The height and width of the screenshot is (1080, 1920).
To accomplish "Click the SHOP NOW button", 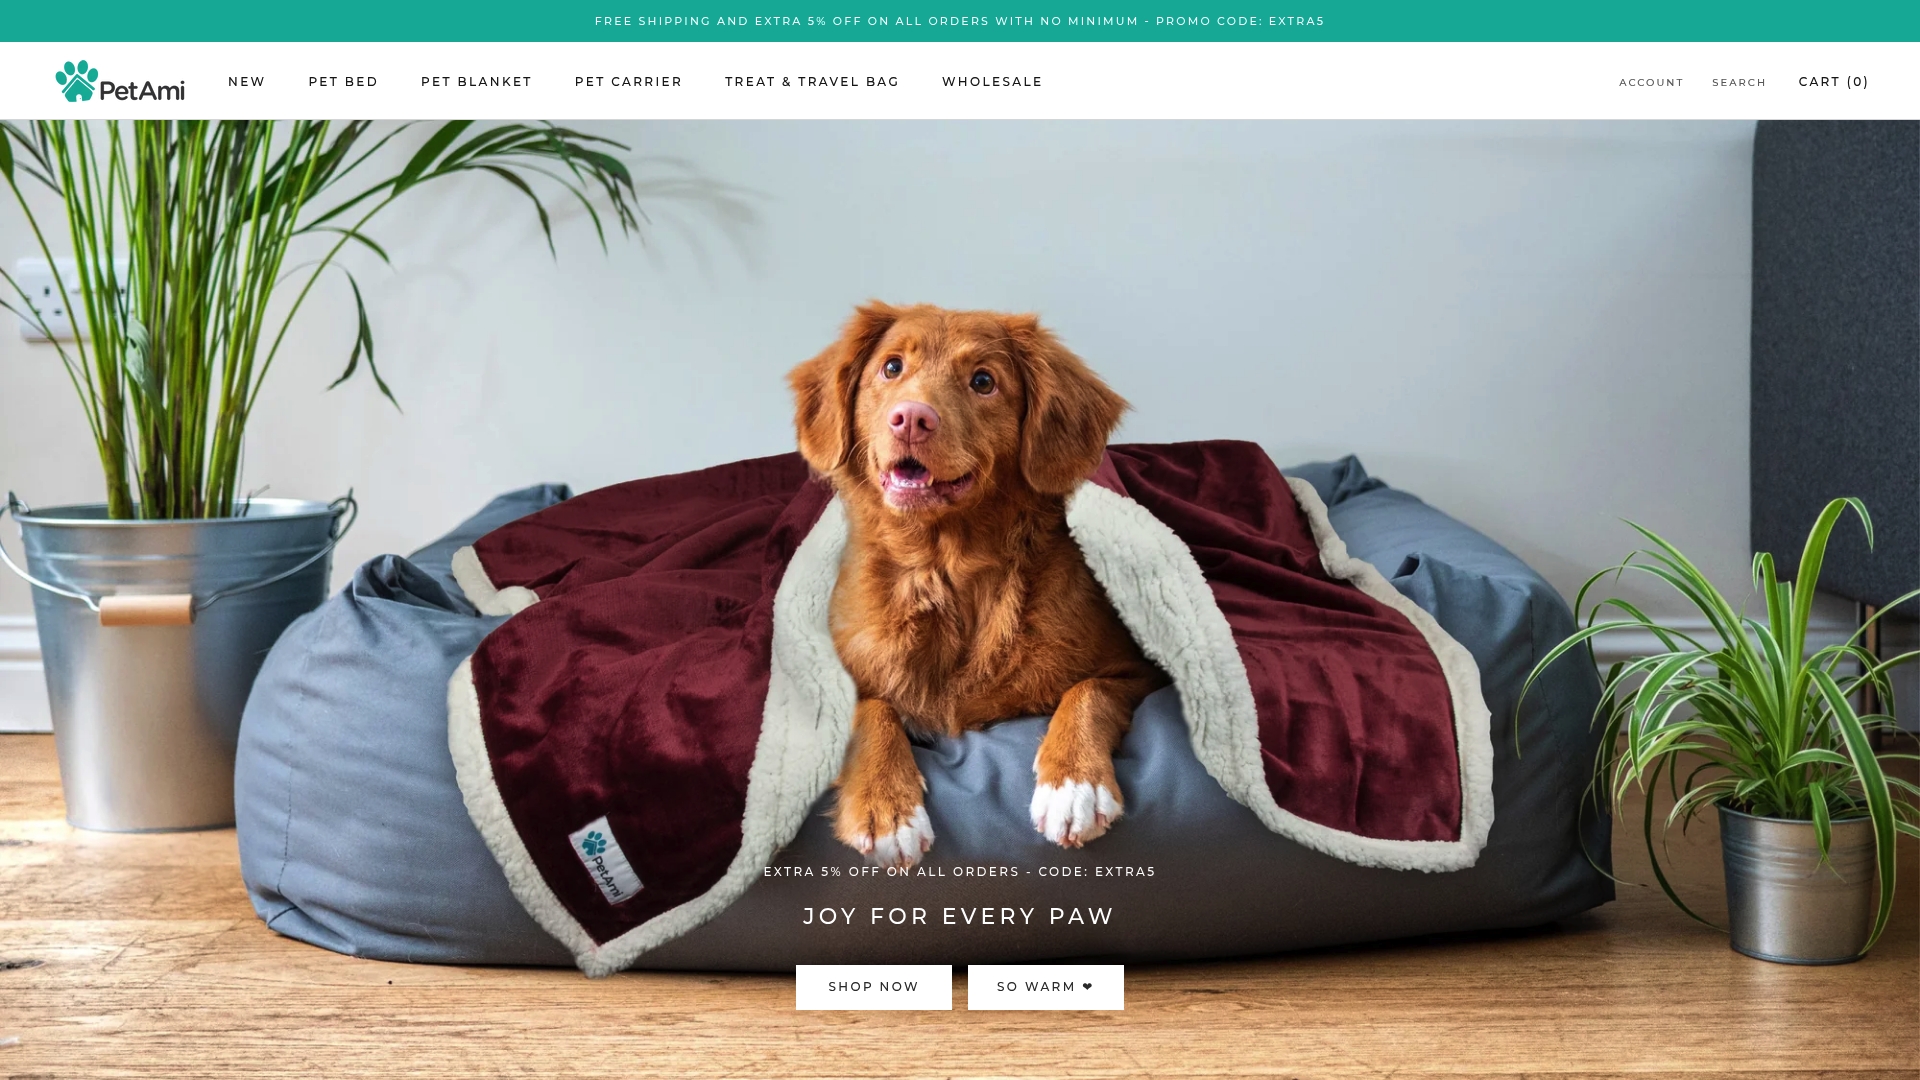I will pyautogui.click(x=874, y=987).
